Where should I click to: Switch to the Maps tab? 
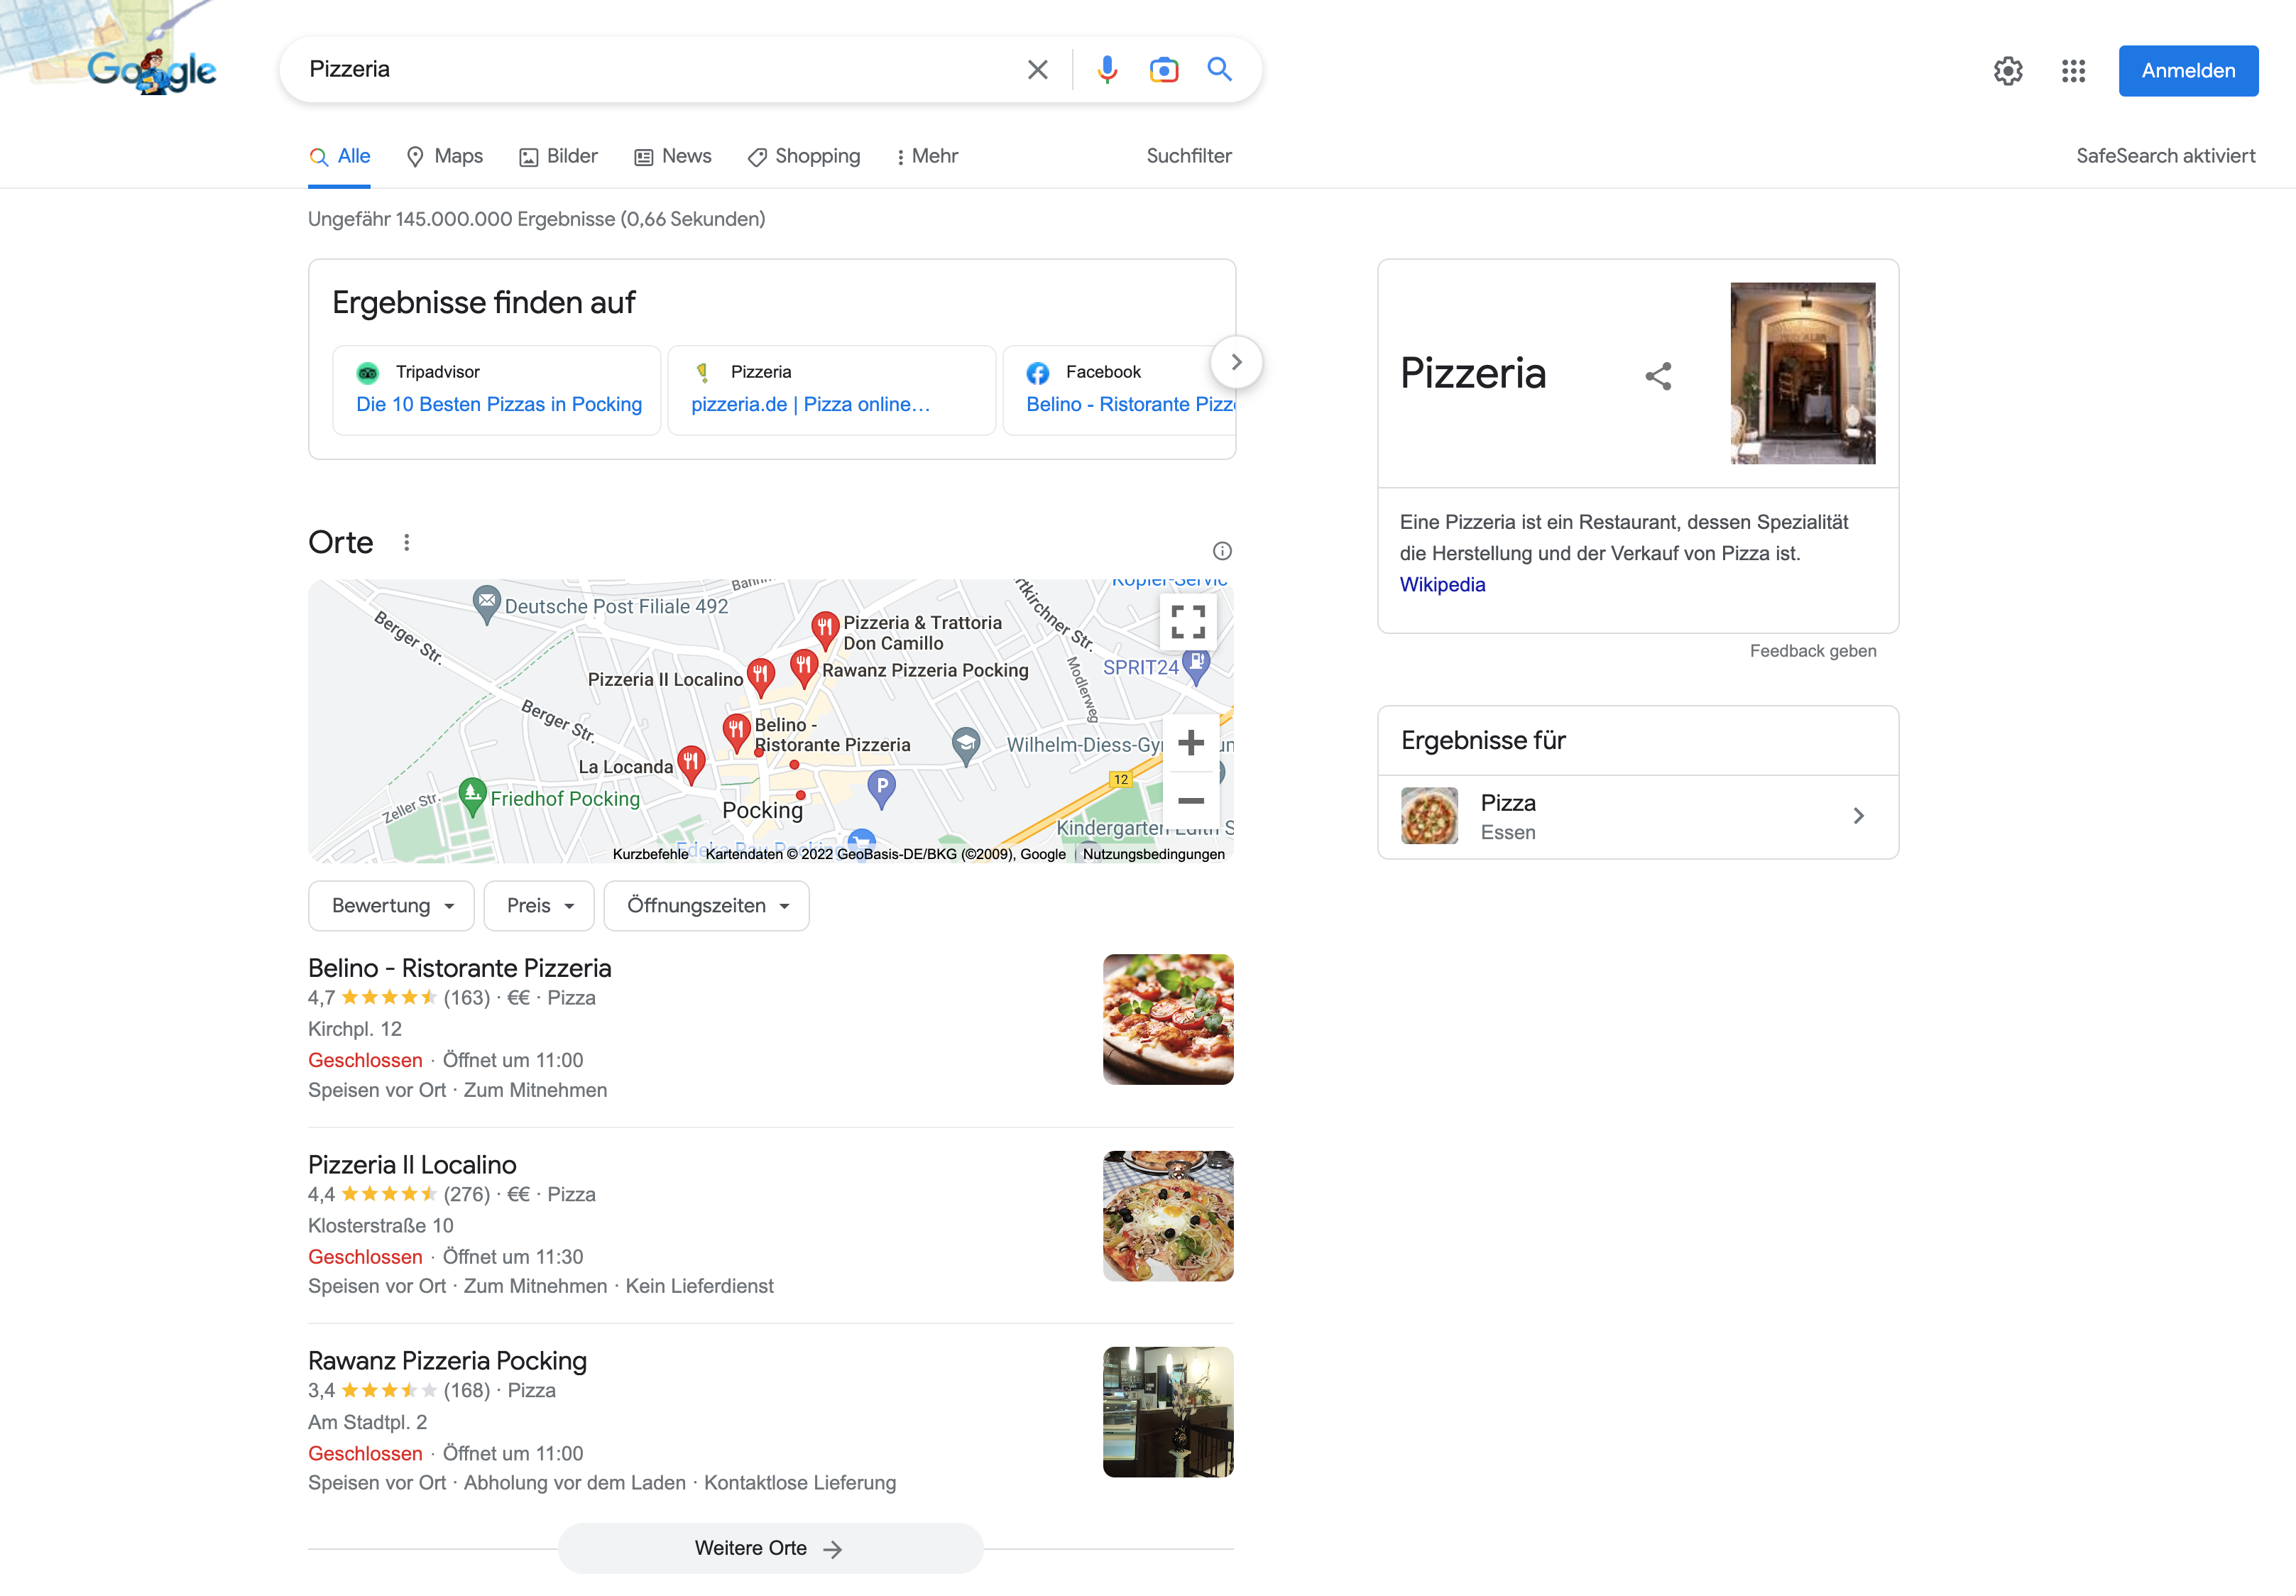pos(445,156)
